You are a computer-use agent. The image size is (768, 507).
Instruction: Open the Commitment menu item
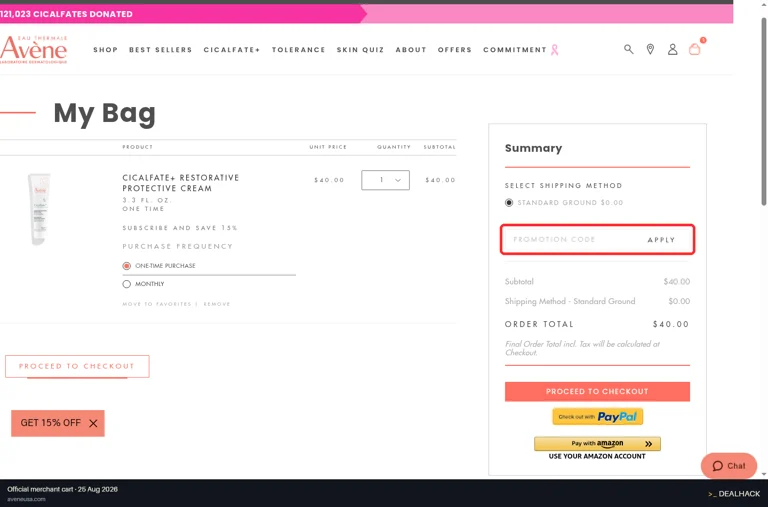tap(515, 50)
